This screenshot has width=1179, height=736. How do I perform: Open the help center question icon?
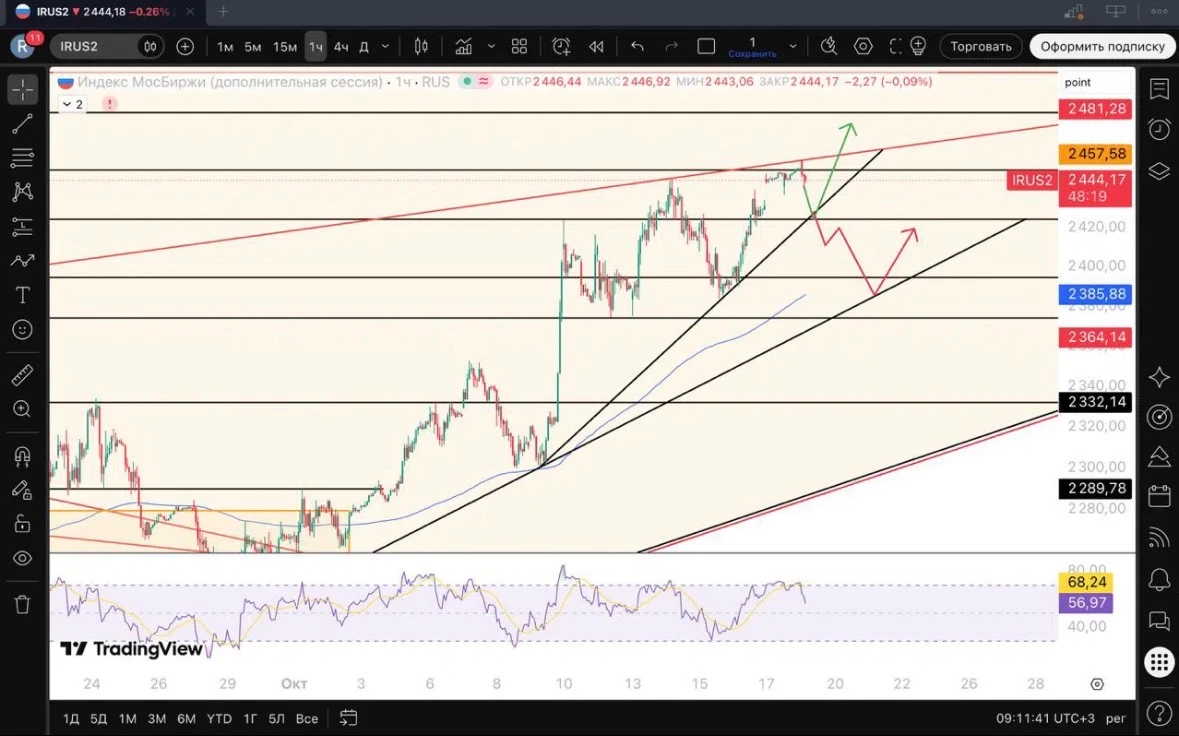1159,712
